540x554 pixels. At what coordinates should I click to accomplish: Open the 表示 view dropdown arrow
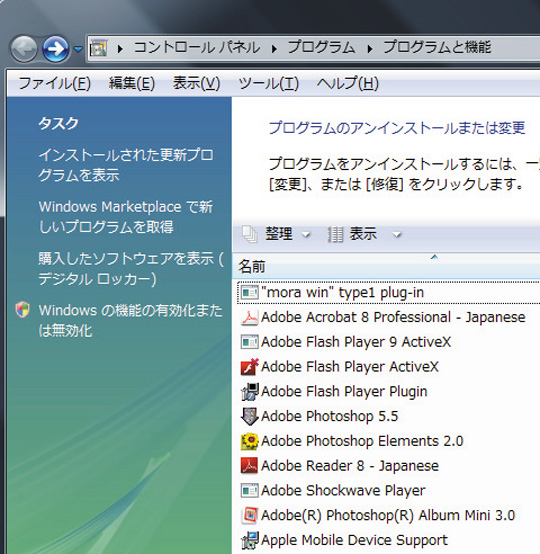click(x=397, y=235)
